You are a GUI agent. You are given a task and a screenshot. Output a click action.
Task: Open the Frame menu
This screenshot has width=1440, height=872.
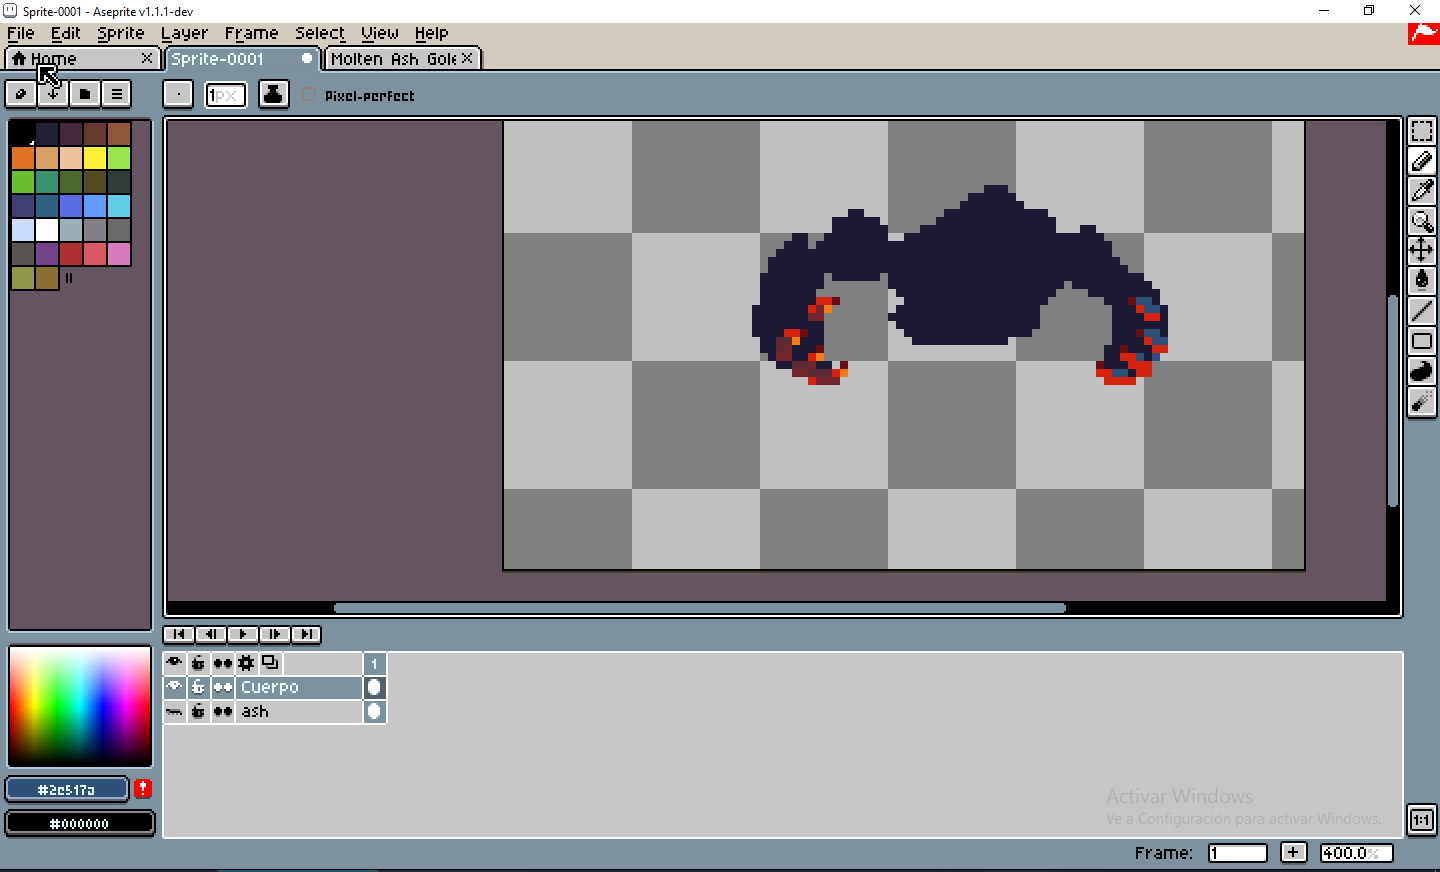pyautogui.click(x=251, y=33)
